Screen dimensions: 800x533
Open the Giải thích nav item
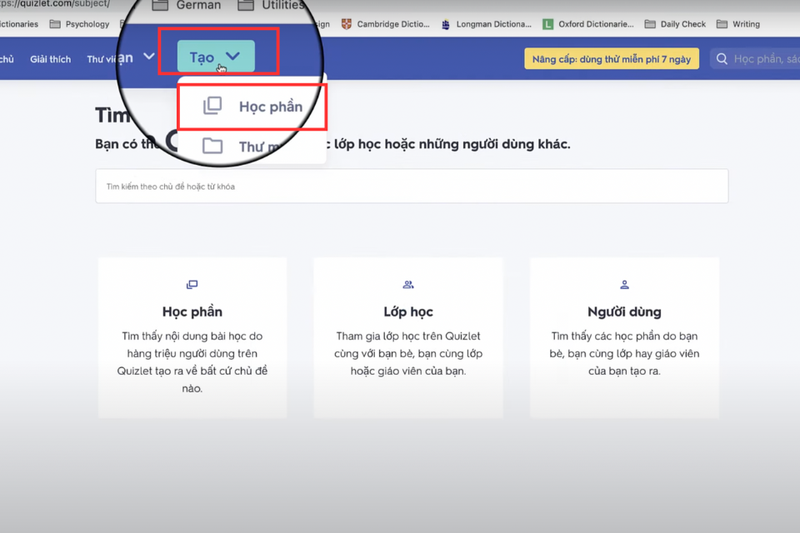pyautogui.click(x=51, y=59)
